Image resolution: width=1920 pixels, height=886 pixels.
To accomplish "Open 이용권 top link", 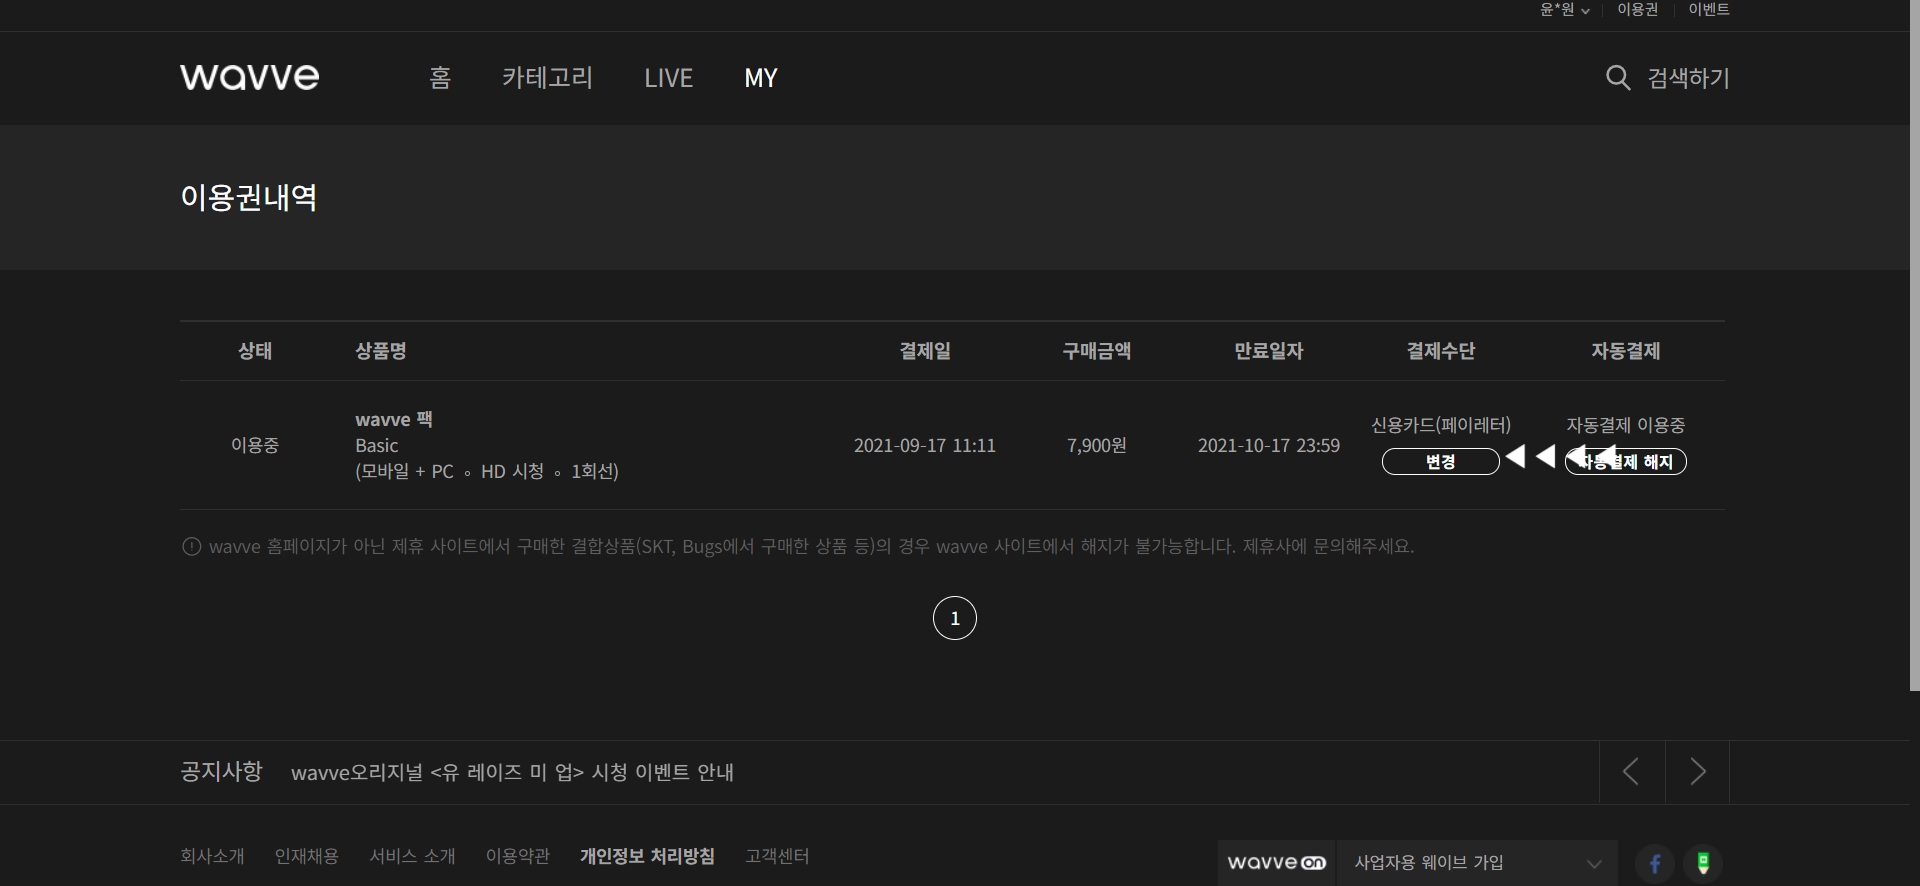I will point(1637,9).
